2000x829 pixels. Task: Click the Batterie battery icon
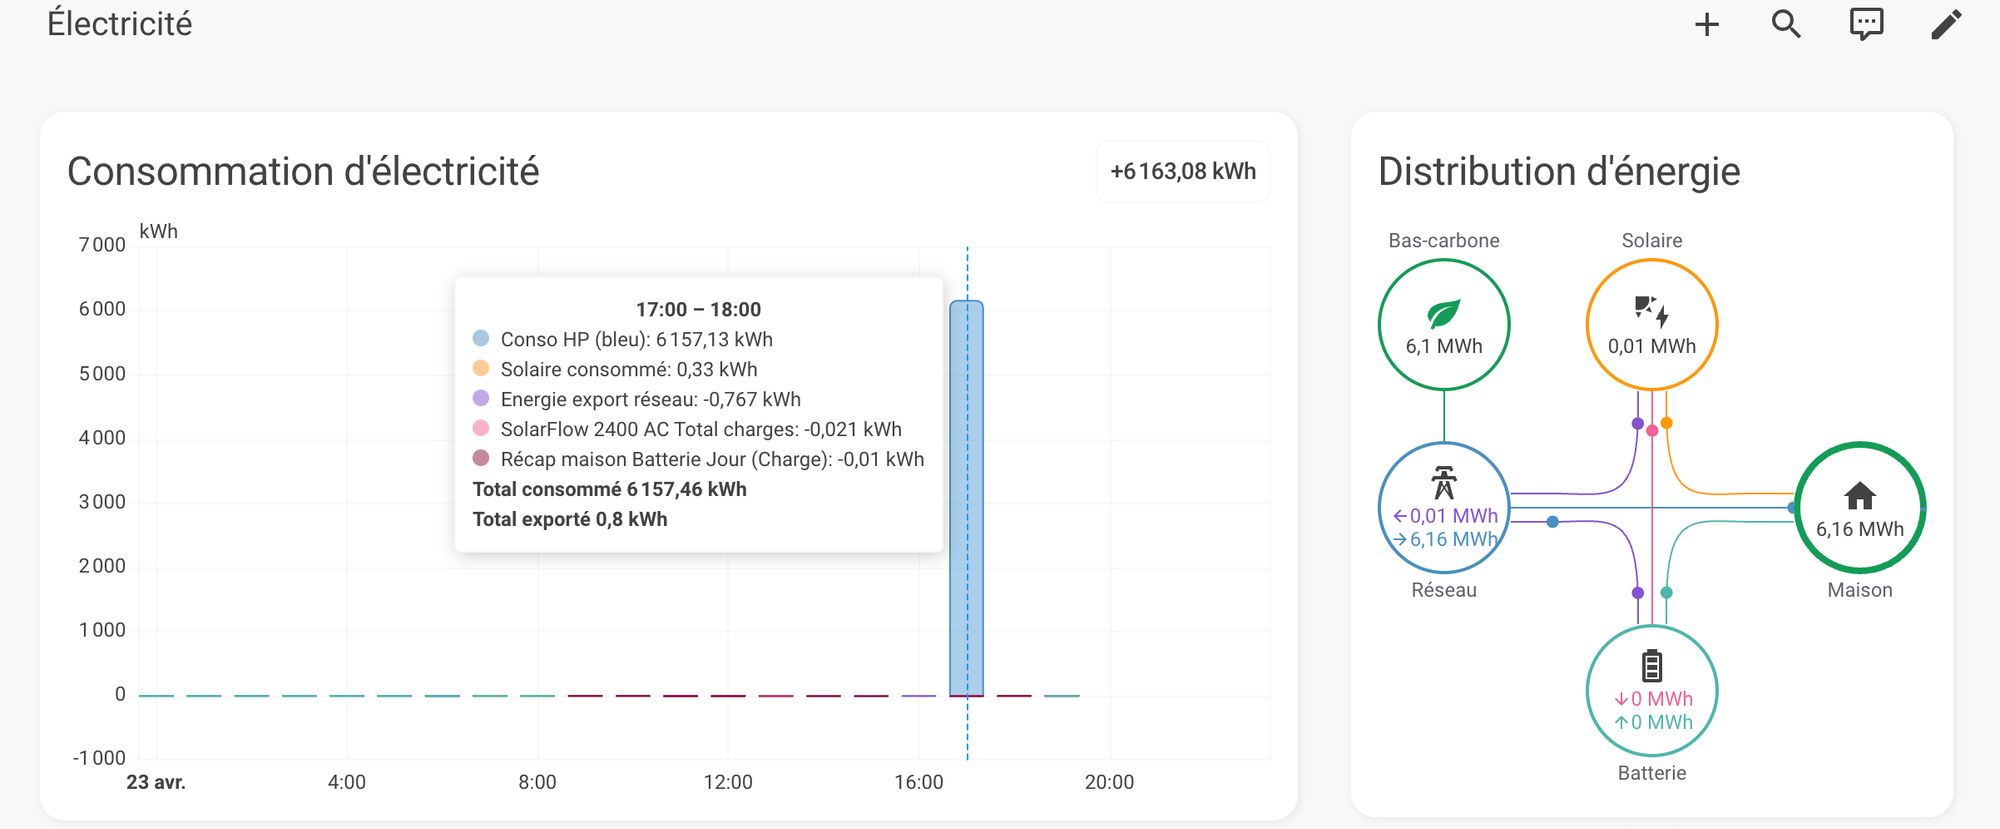point(1651,666)
